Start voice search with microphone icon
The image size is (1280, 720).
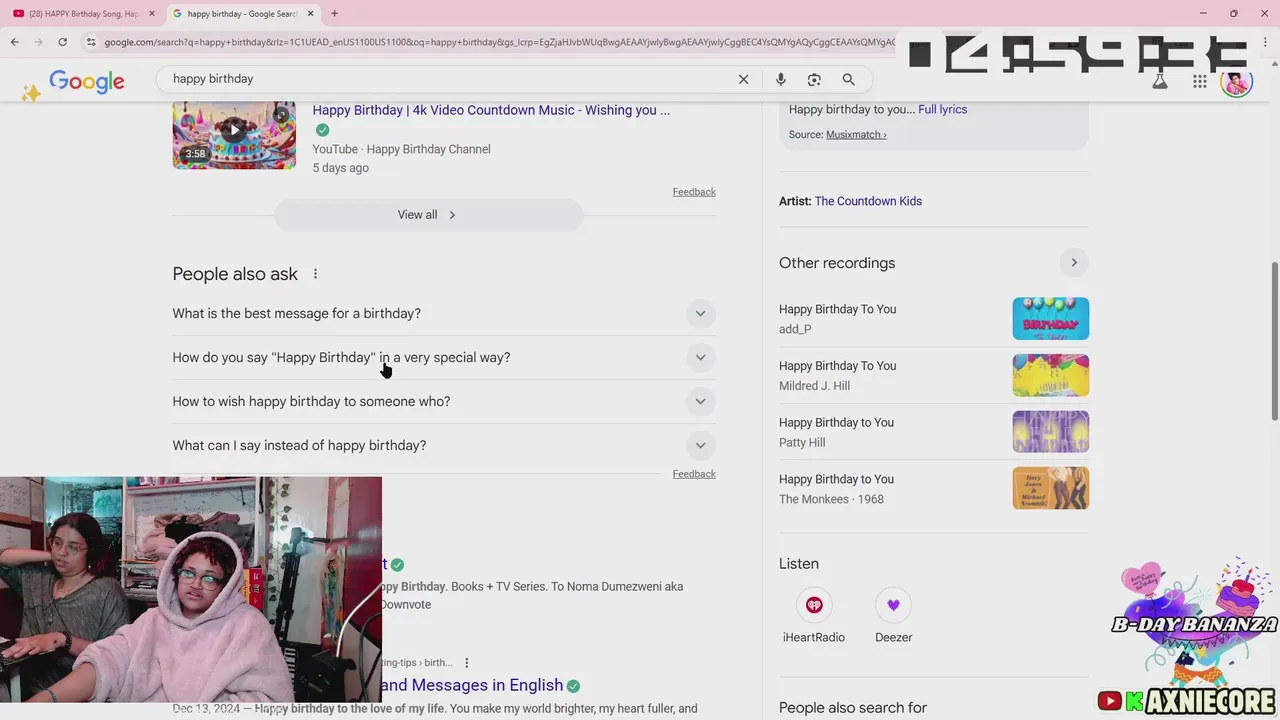pyautogui.click(x=781, y=79)
